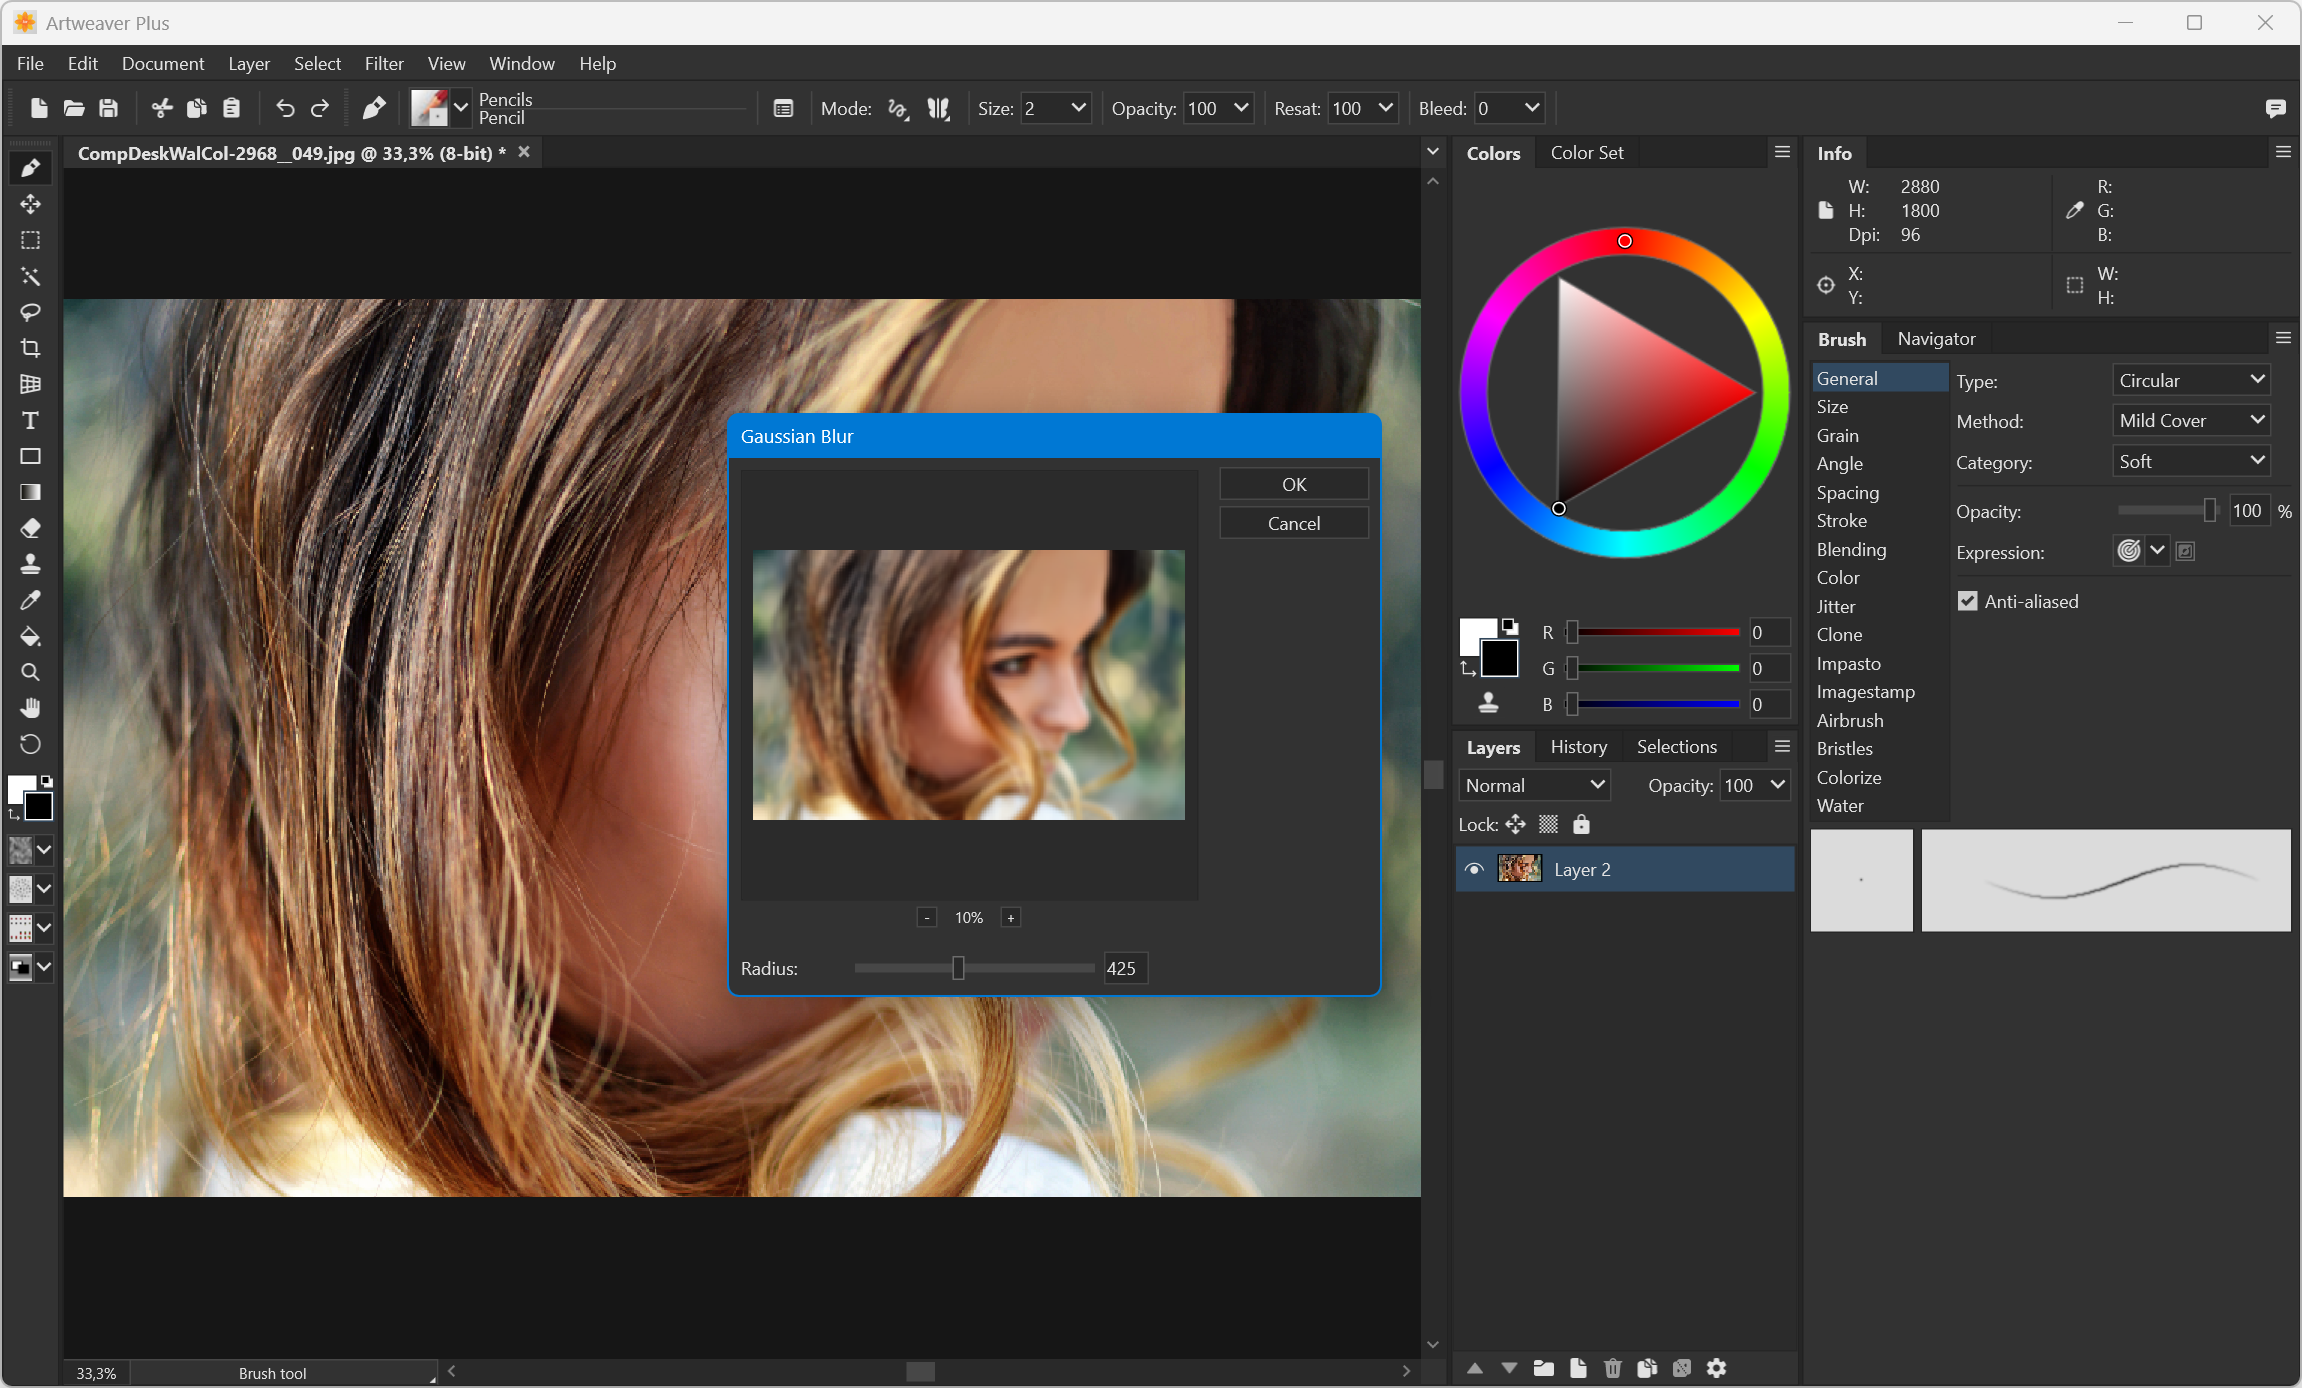The height and width of the screenshot is (1388, 2302).
Task: Open the Filter menu
Action: pyautogui.click(x=383, y=63)
